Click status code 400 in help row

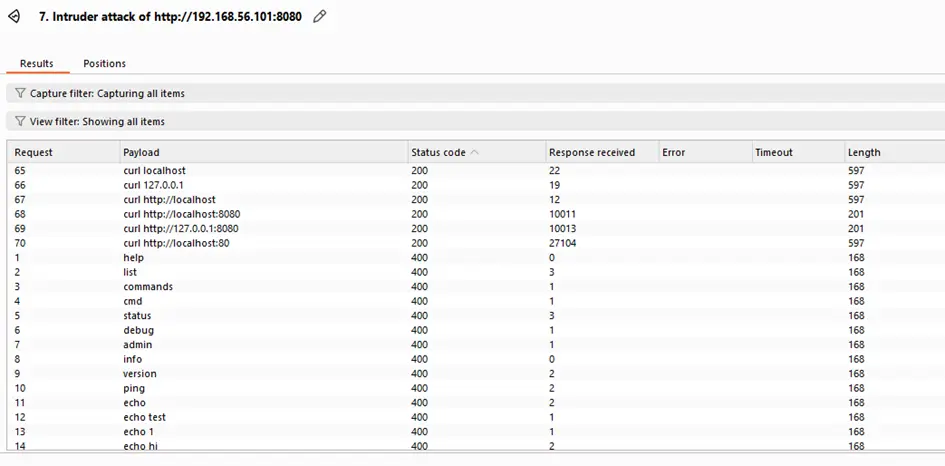tap(419, 257)
